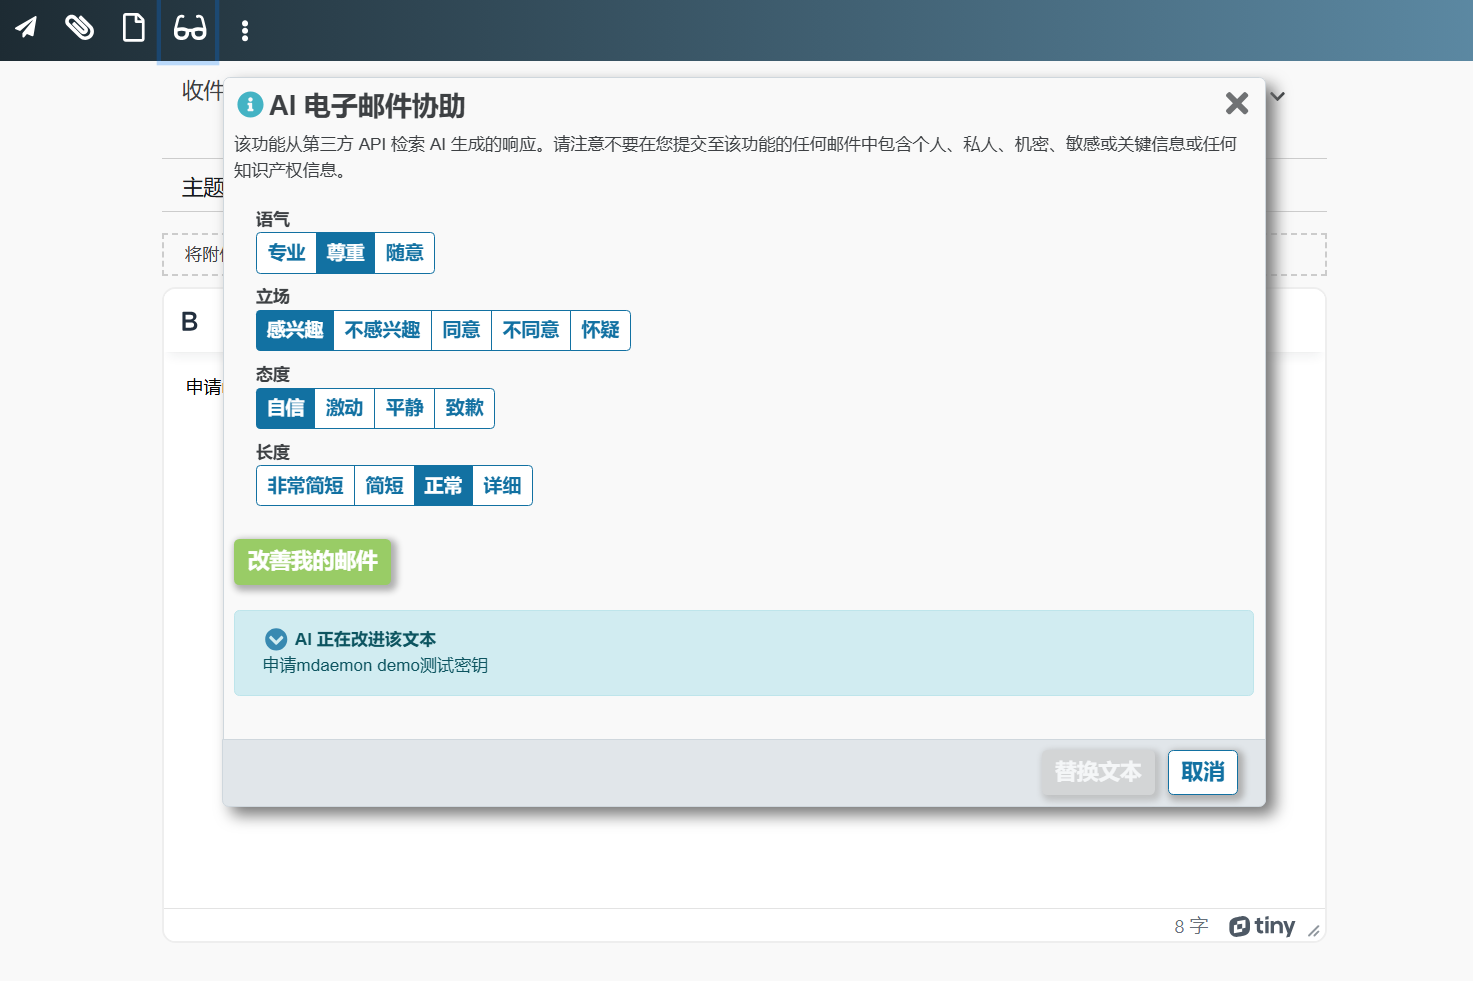Select the 随意 tone option
Image resolution: width=1473 pixels, height=981 pixels.
click(x=405, y=253)
